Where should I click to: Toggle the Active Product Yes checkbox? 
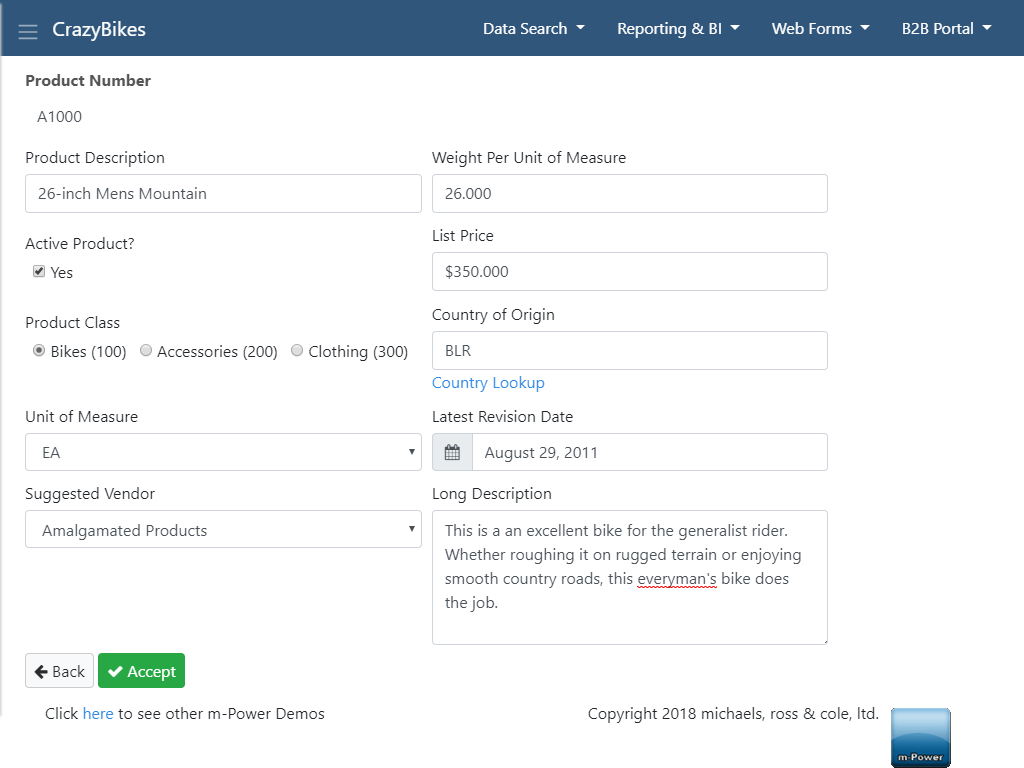[39, 271]
